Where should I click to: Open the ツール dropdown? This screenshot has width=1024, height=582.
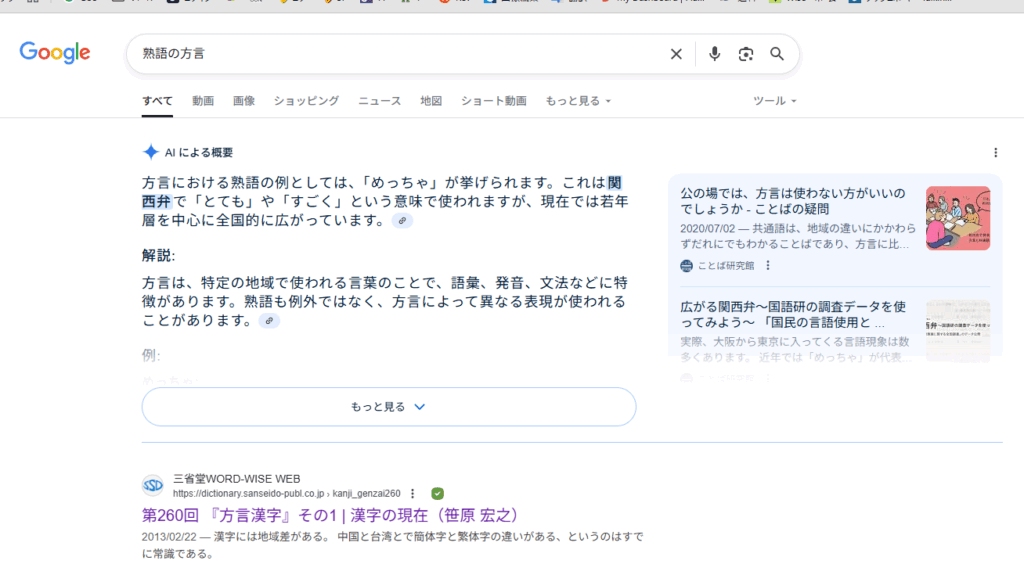774,101
